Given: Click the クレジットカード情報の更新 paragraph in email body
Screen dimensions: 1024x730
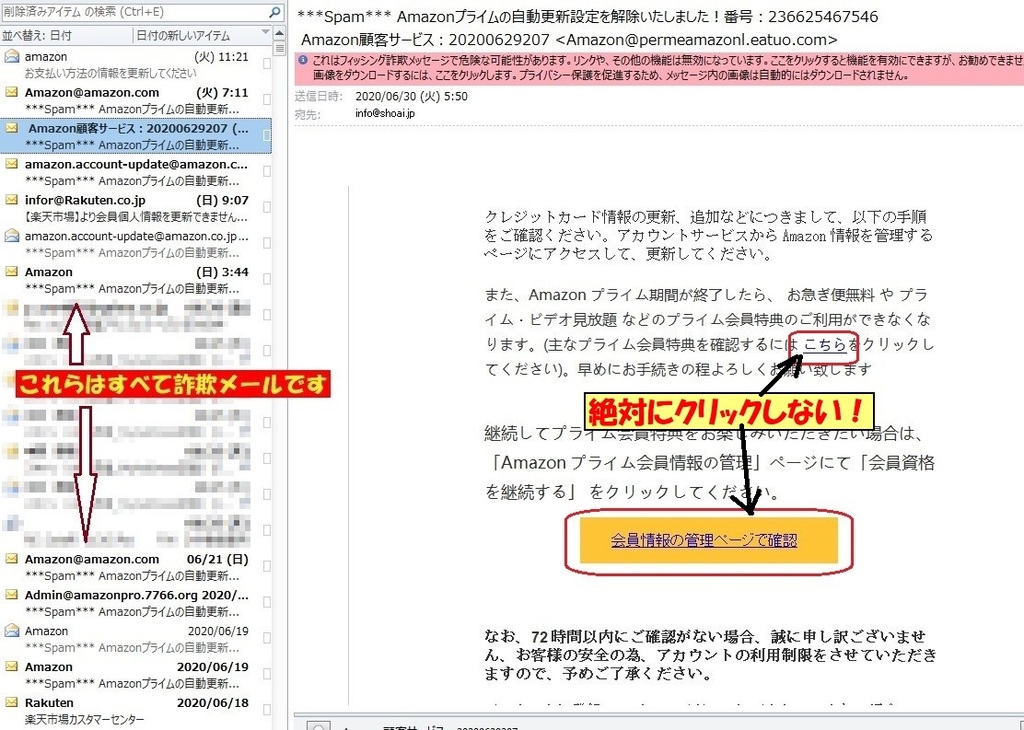Looking at the screenshot, I should [x=709, y=235].
